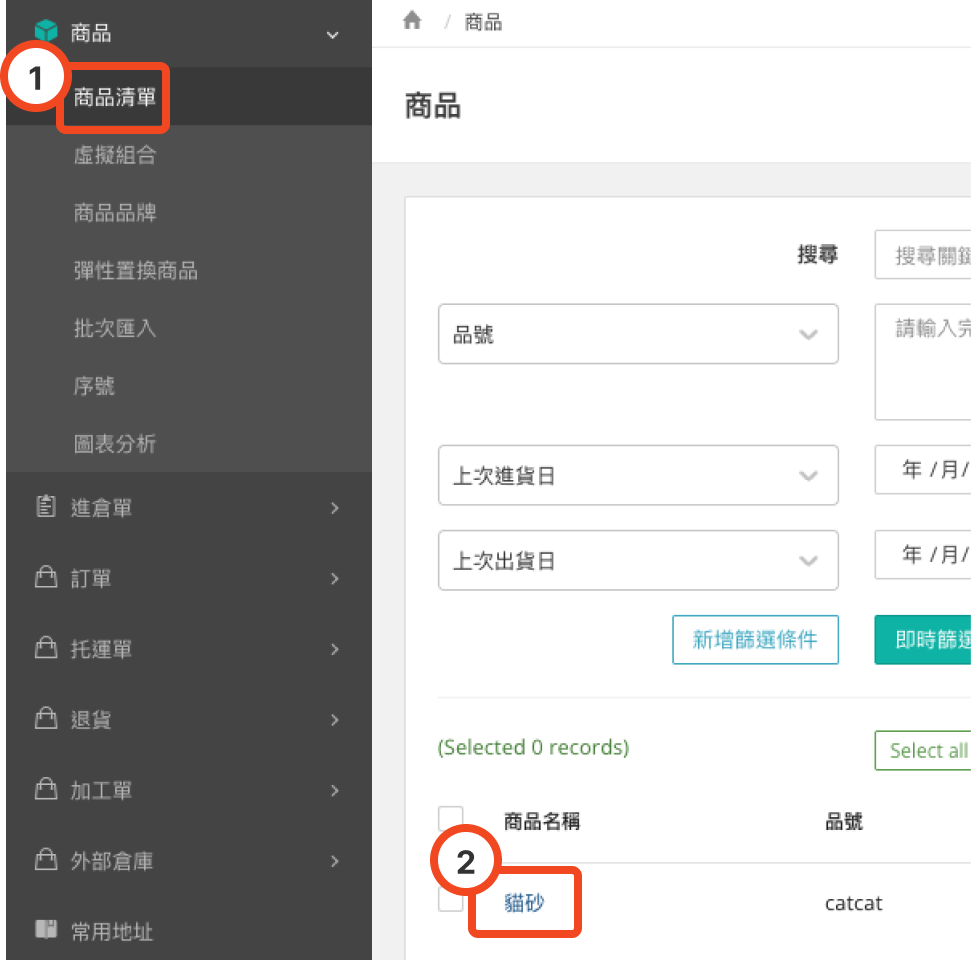
Task: Open 商品清單 in the sidebar
Action: [x=114, y=98]
